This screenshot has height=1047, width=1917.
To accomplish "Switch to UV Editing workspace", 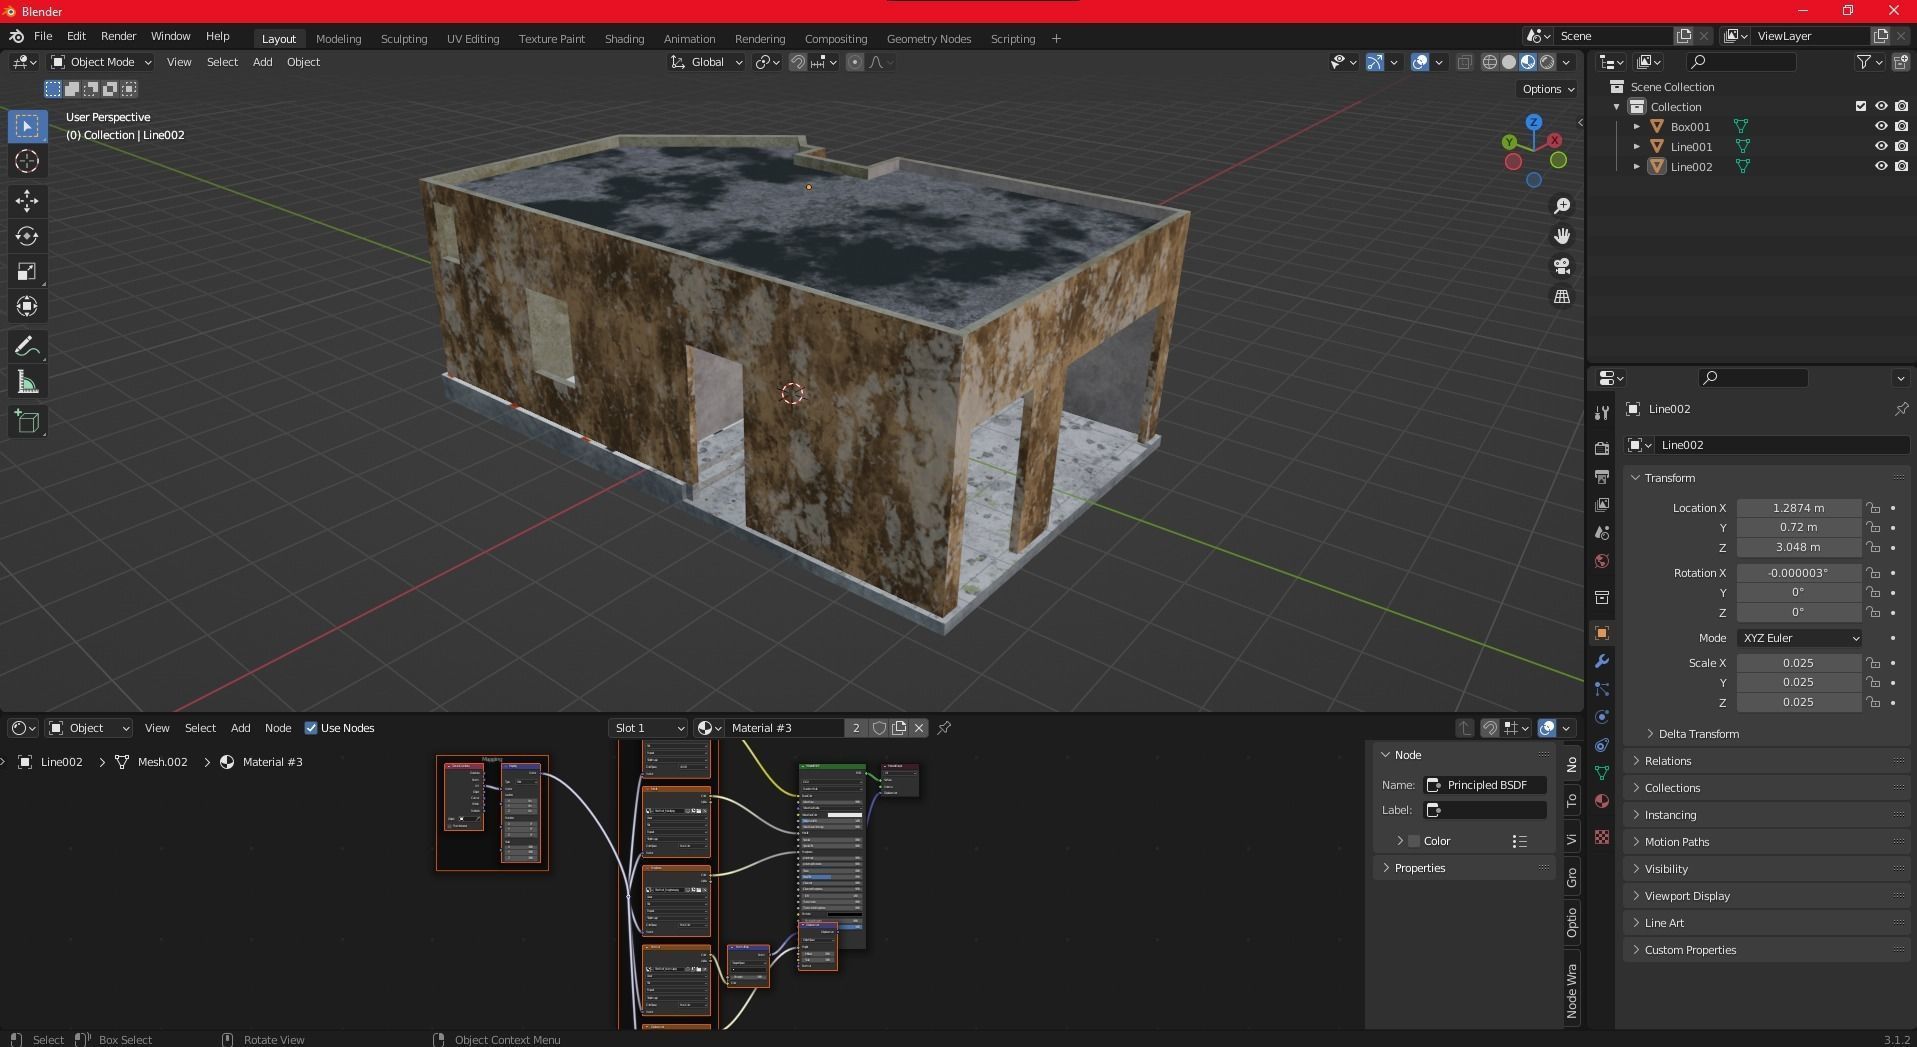I will pos(472,39).
